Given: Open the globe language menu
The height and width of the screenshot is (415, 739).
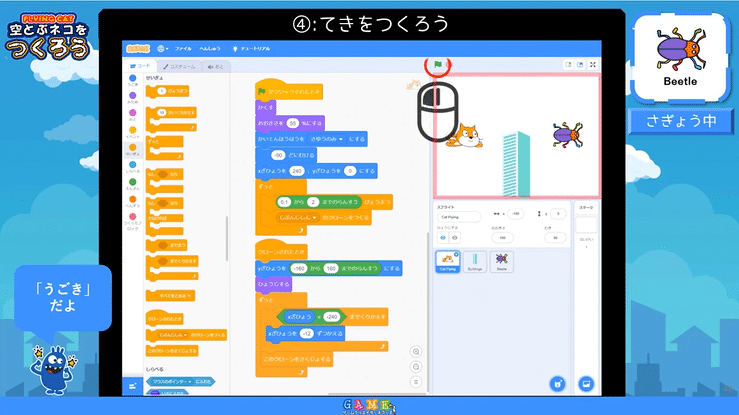Looking at the screenshot, I should pos(163,49).
